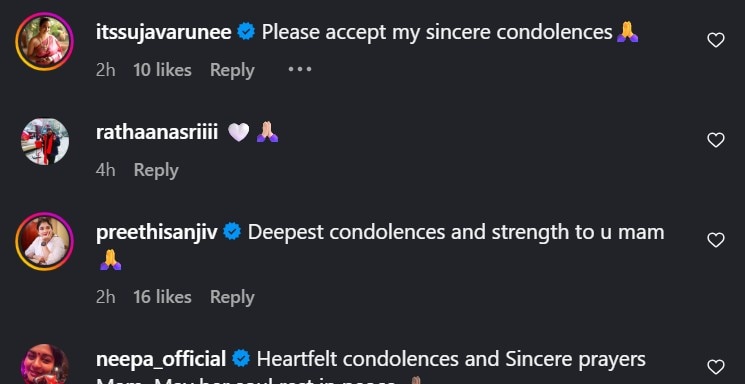Like rathaanasriiii's emoji comment

[x=716, y=140]
